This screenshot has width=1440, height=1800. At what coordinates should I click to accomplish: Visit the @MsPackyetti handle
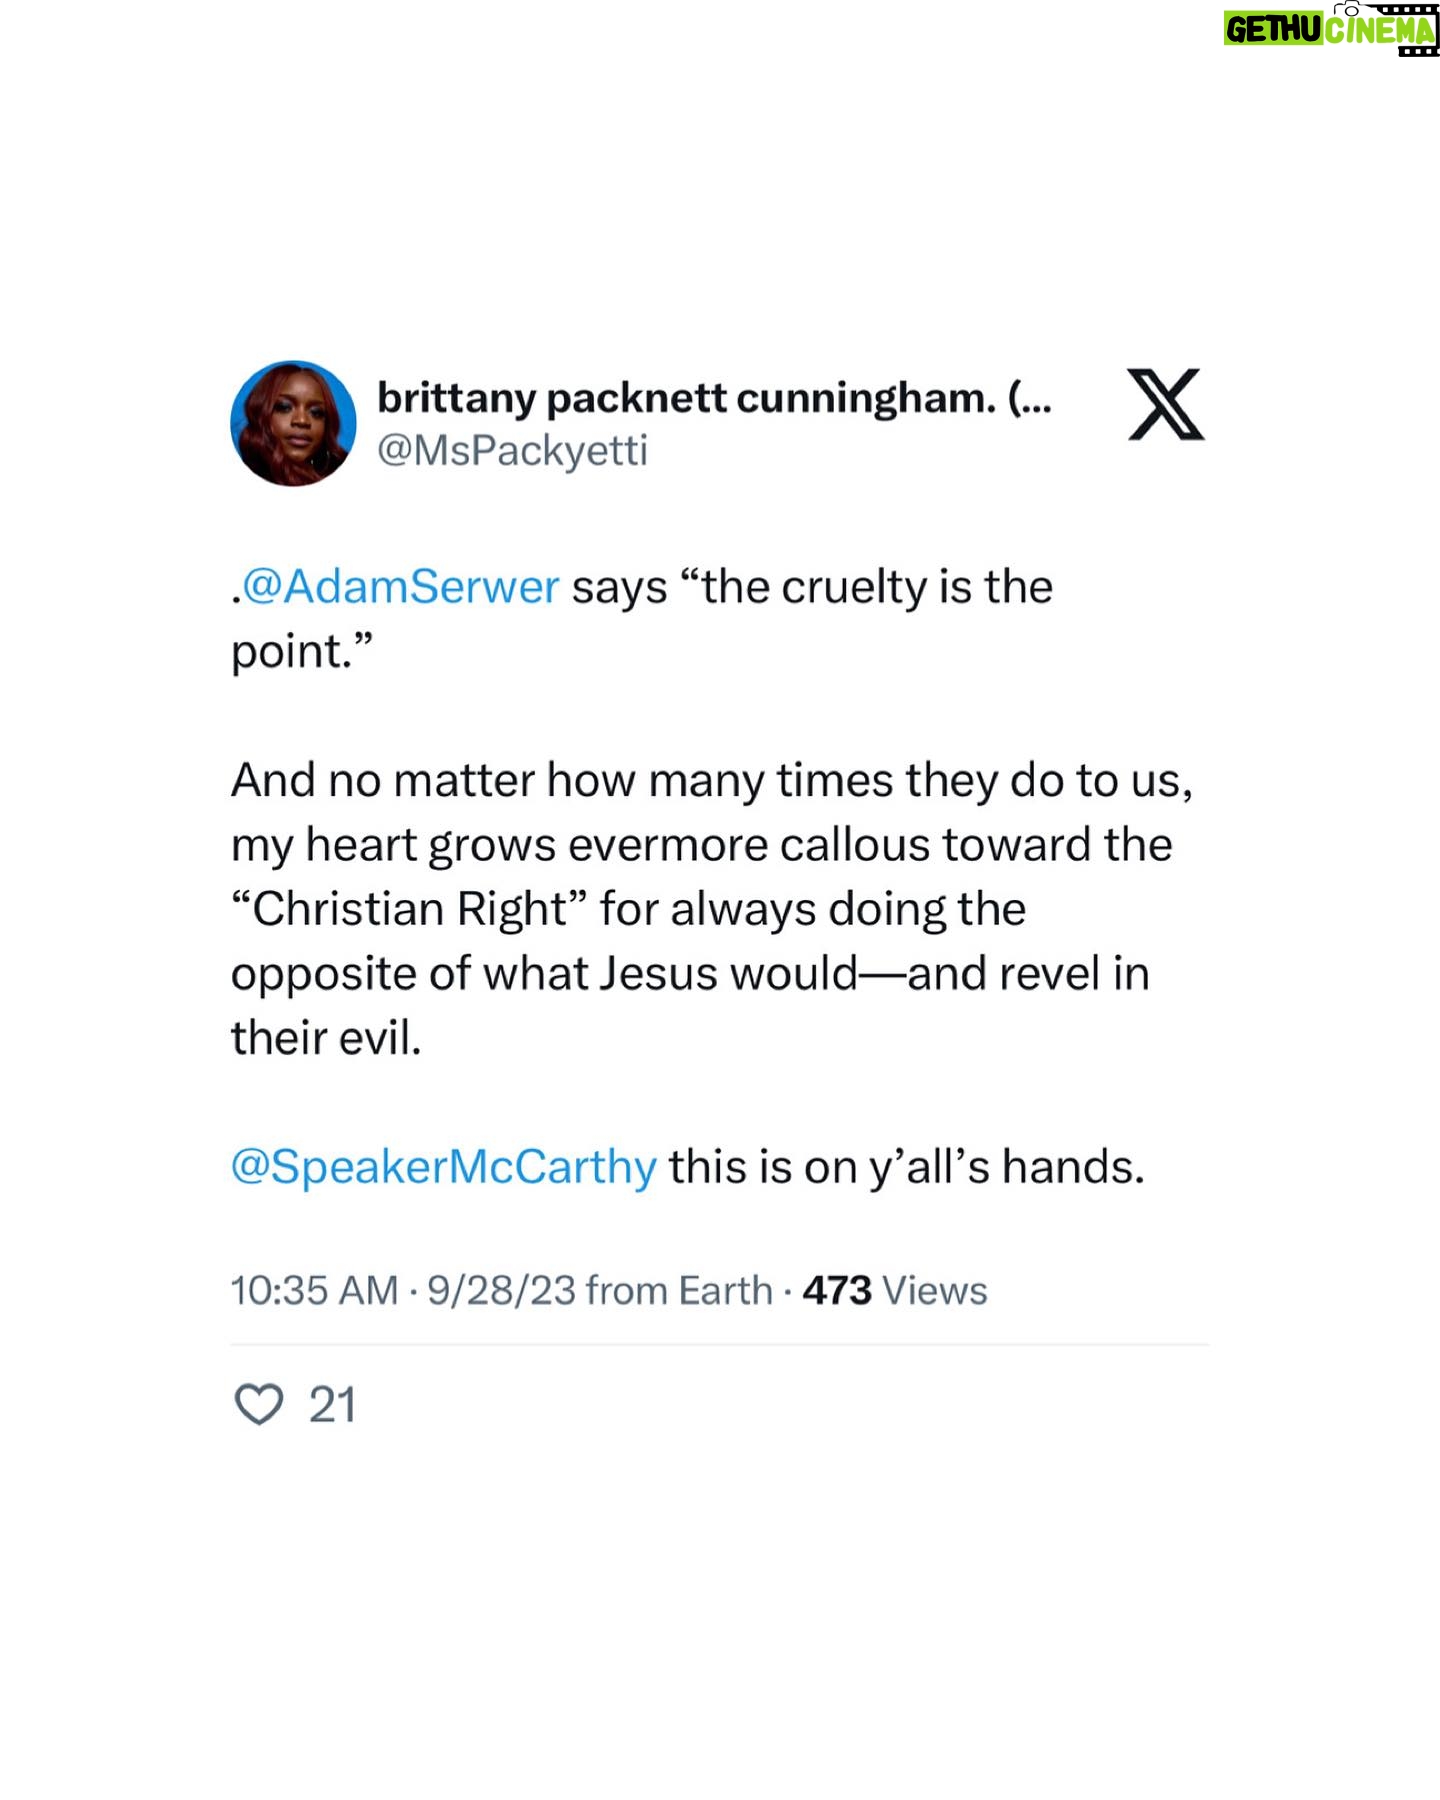tap(512, 450)
